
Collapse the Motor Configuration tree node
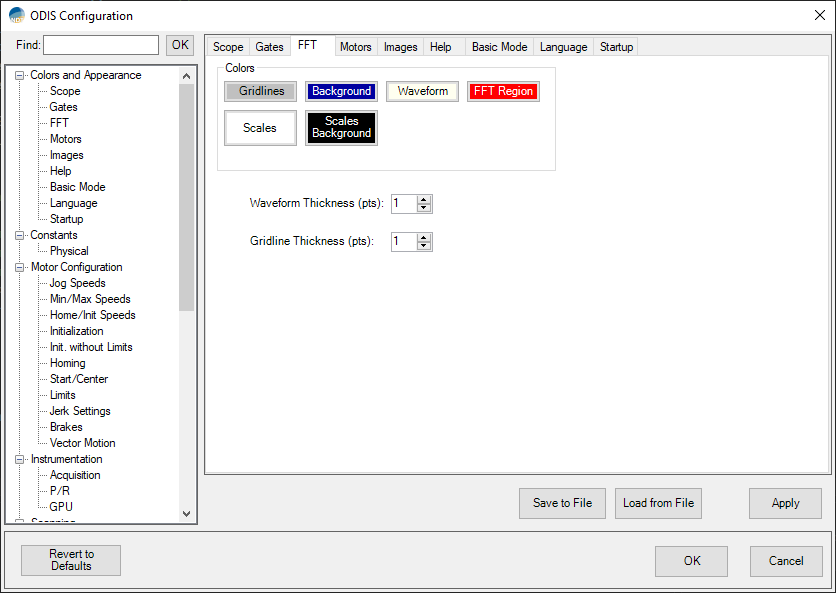tap(20, 267)
